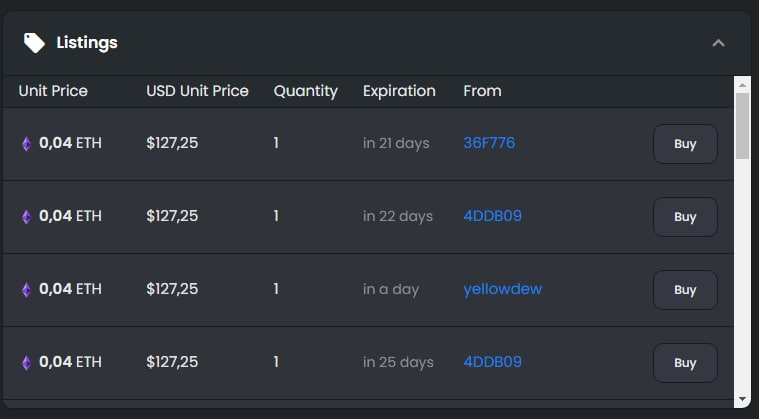Click 0,04 ETH in the 'in 25 days' row

(70, 362)
